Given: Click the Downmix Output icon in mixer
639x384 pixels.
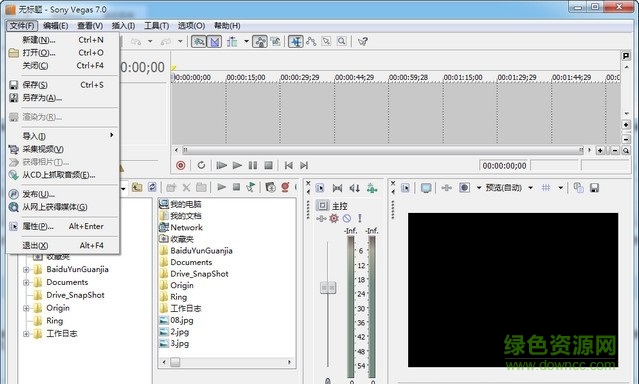Looking at the screenshot, I should point(337,188).
